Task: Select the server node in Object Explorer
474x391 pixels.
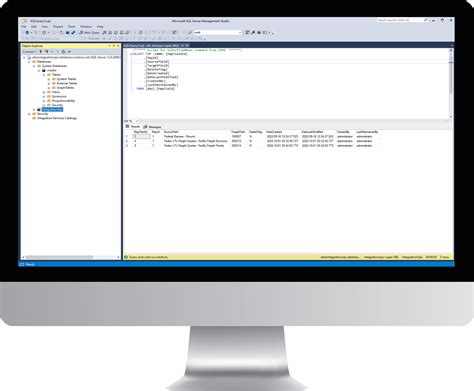Action: pos(76,57)
